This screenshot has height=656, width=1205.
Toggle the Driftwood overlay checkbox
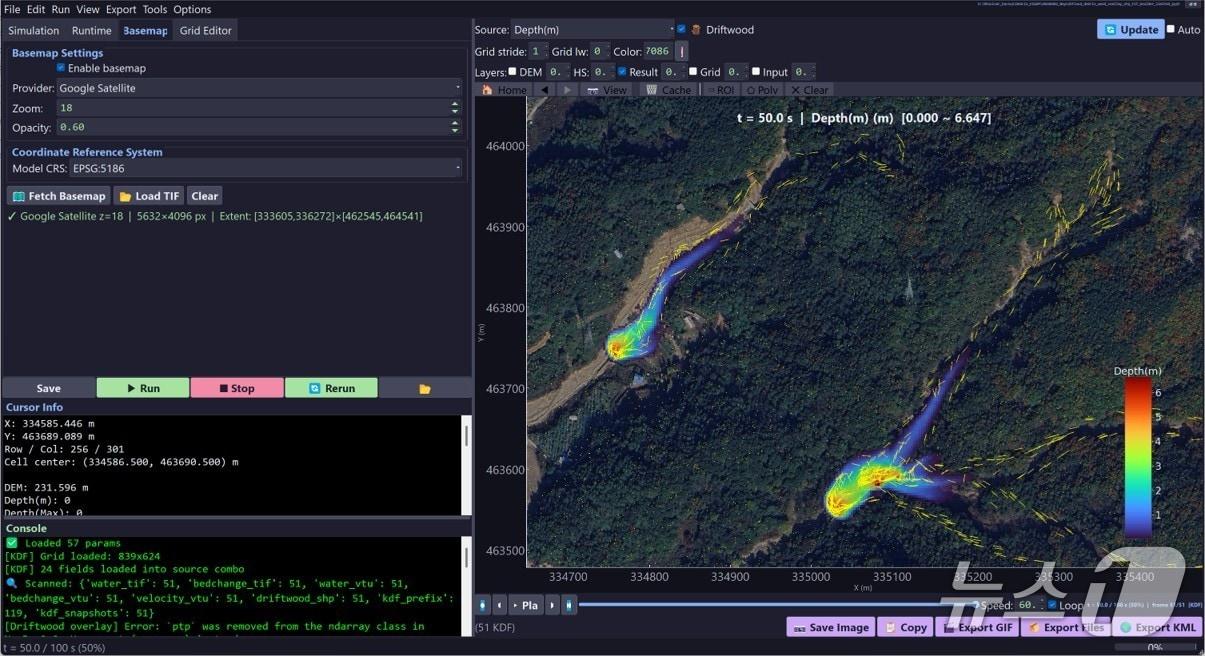tap(682, 30)
